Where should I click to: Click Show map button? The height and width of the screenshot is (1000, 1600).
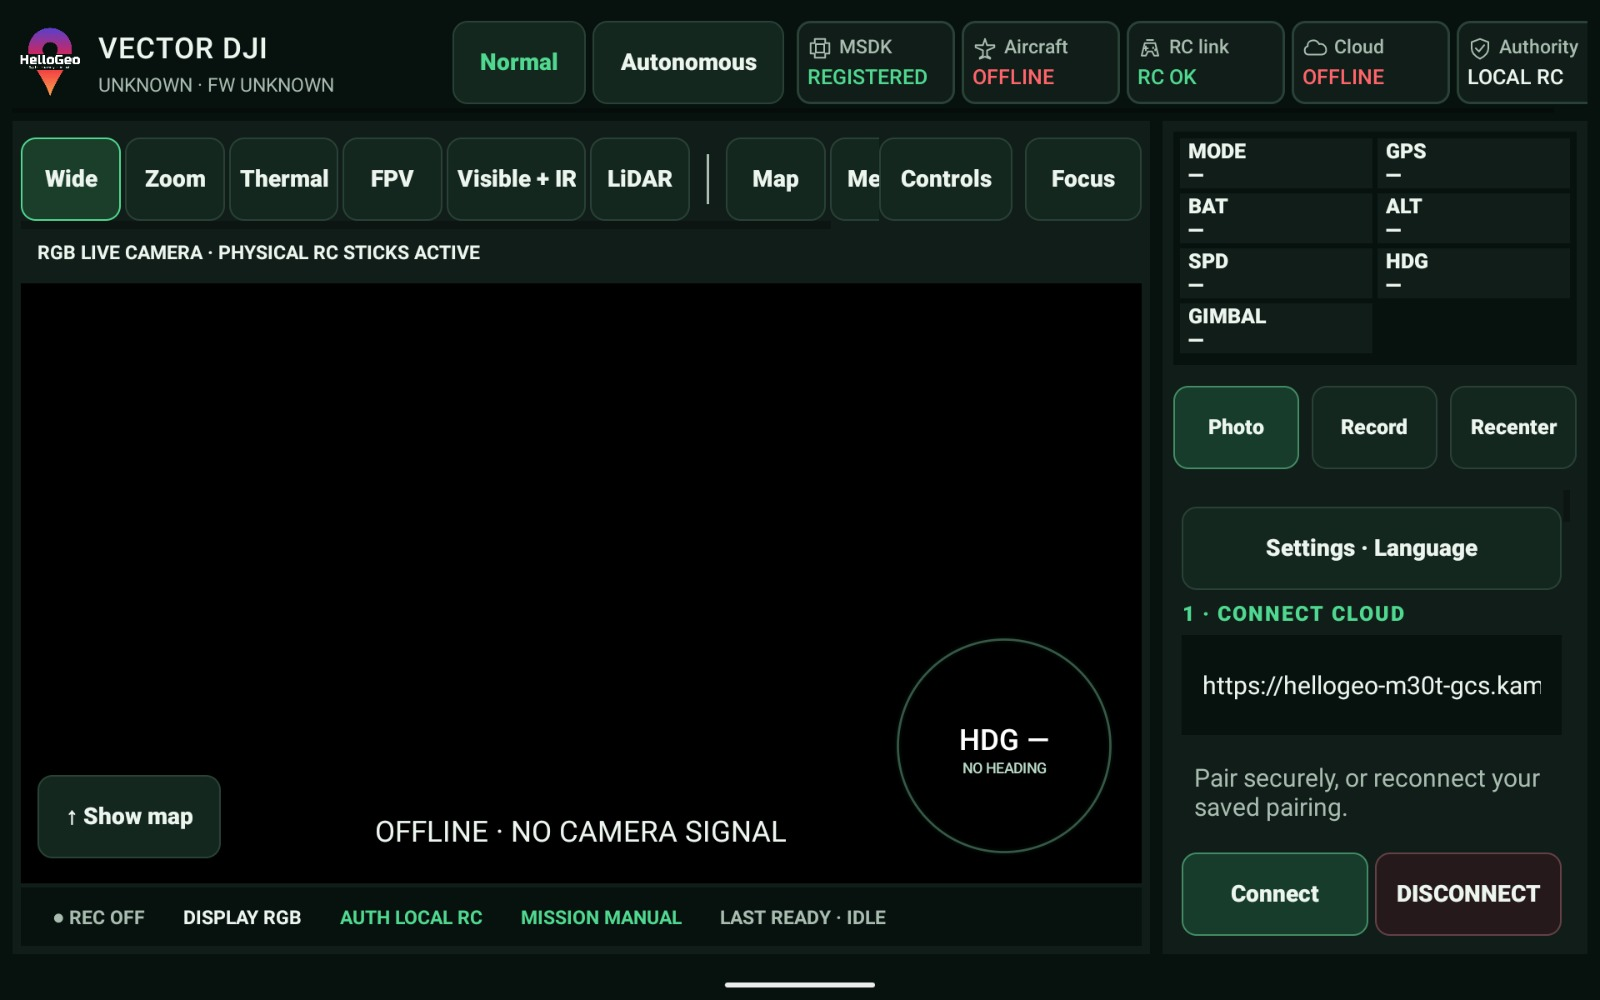pyautogui.click(x=129, y=816)
